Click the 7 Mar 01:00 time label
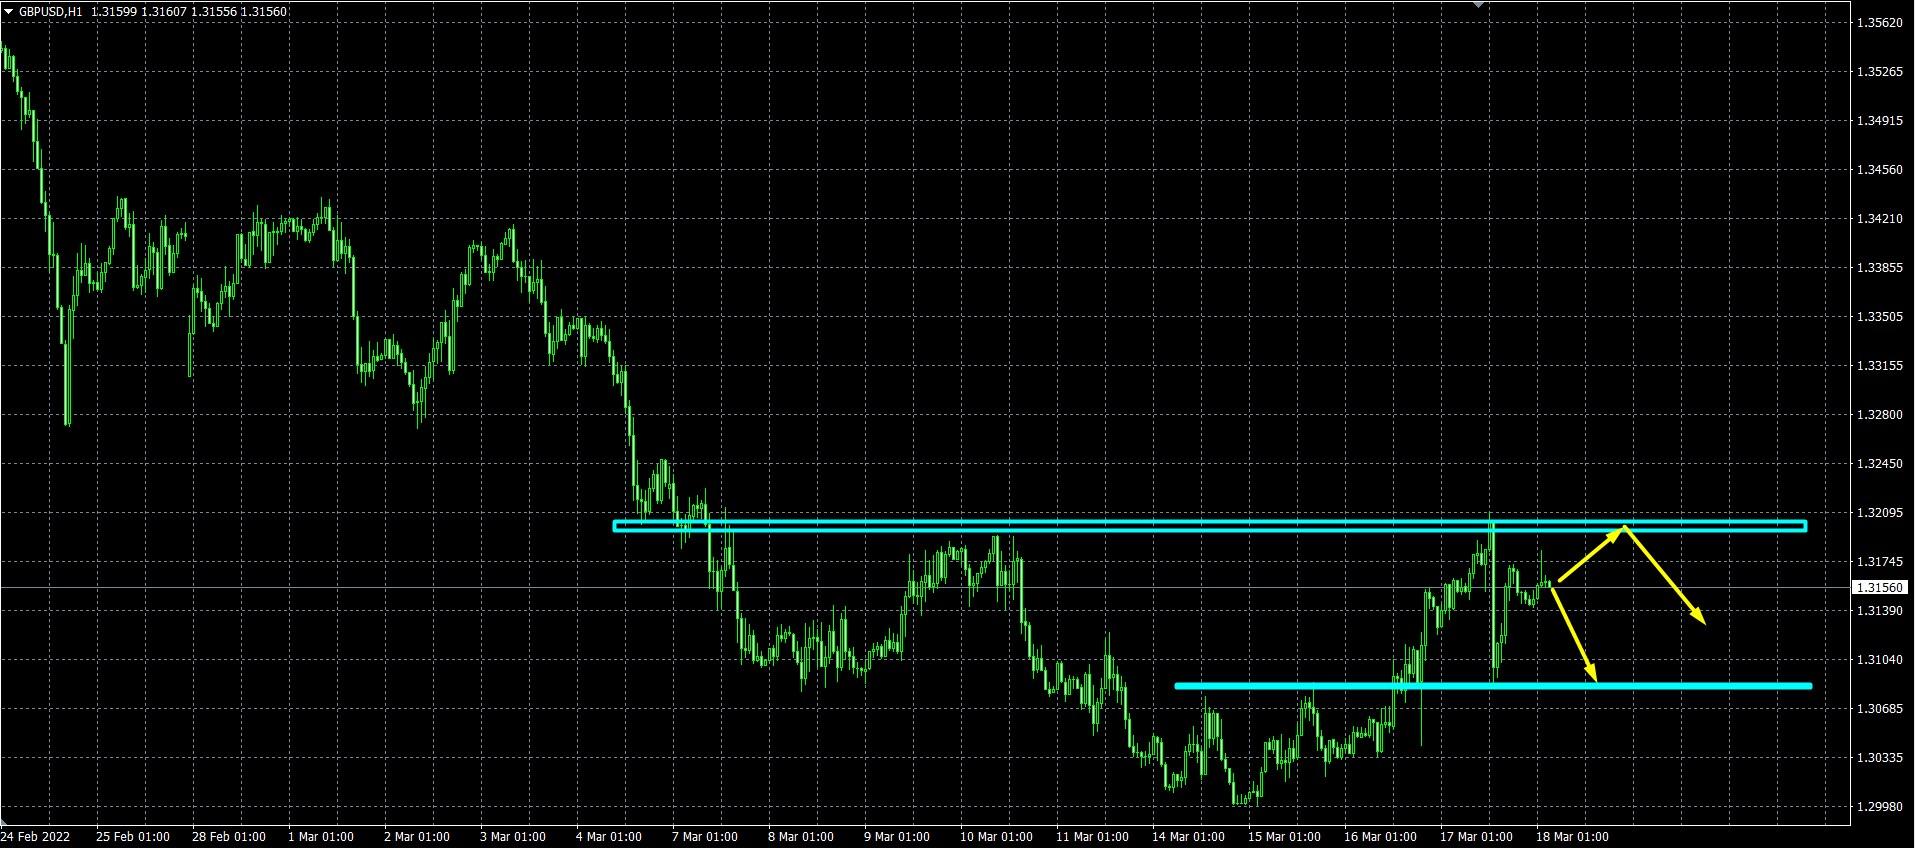 [704, 837]
